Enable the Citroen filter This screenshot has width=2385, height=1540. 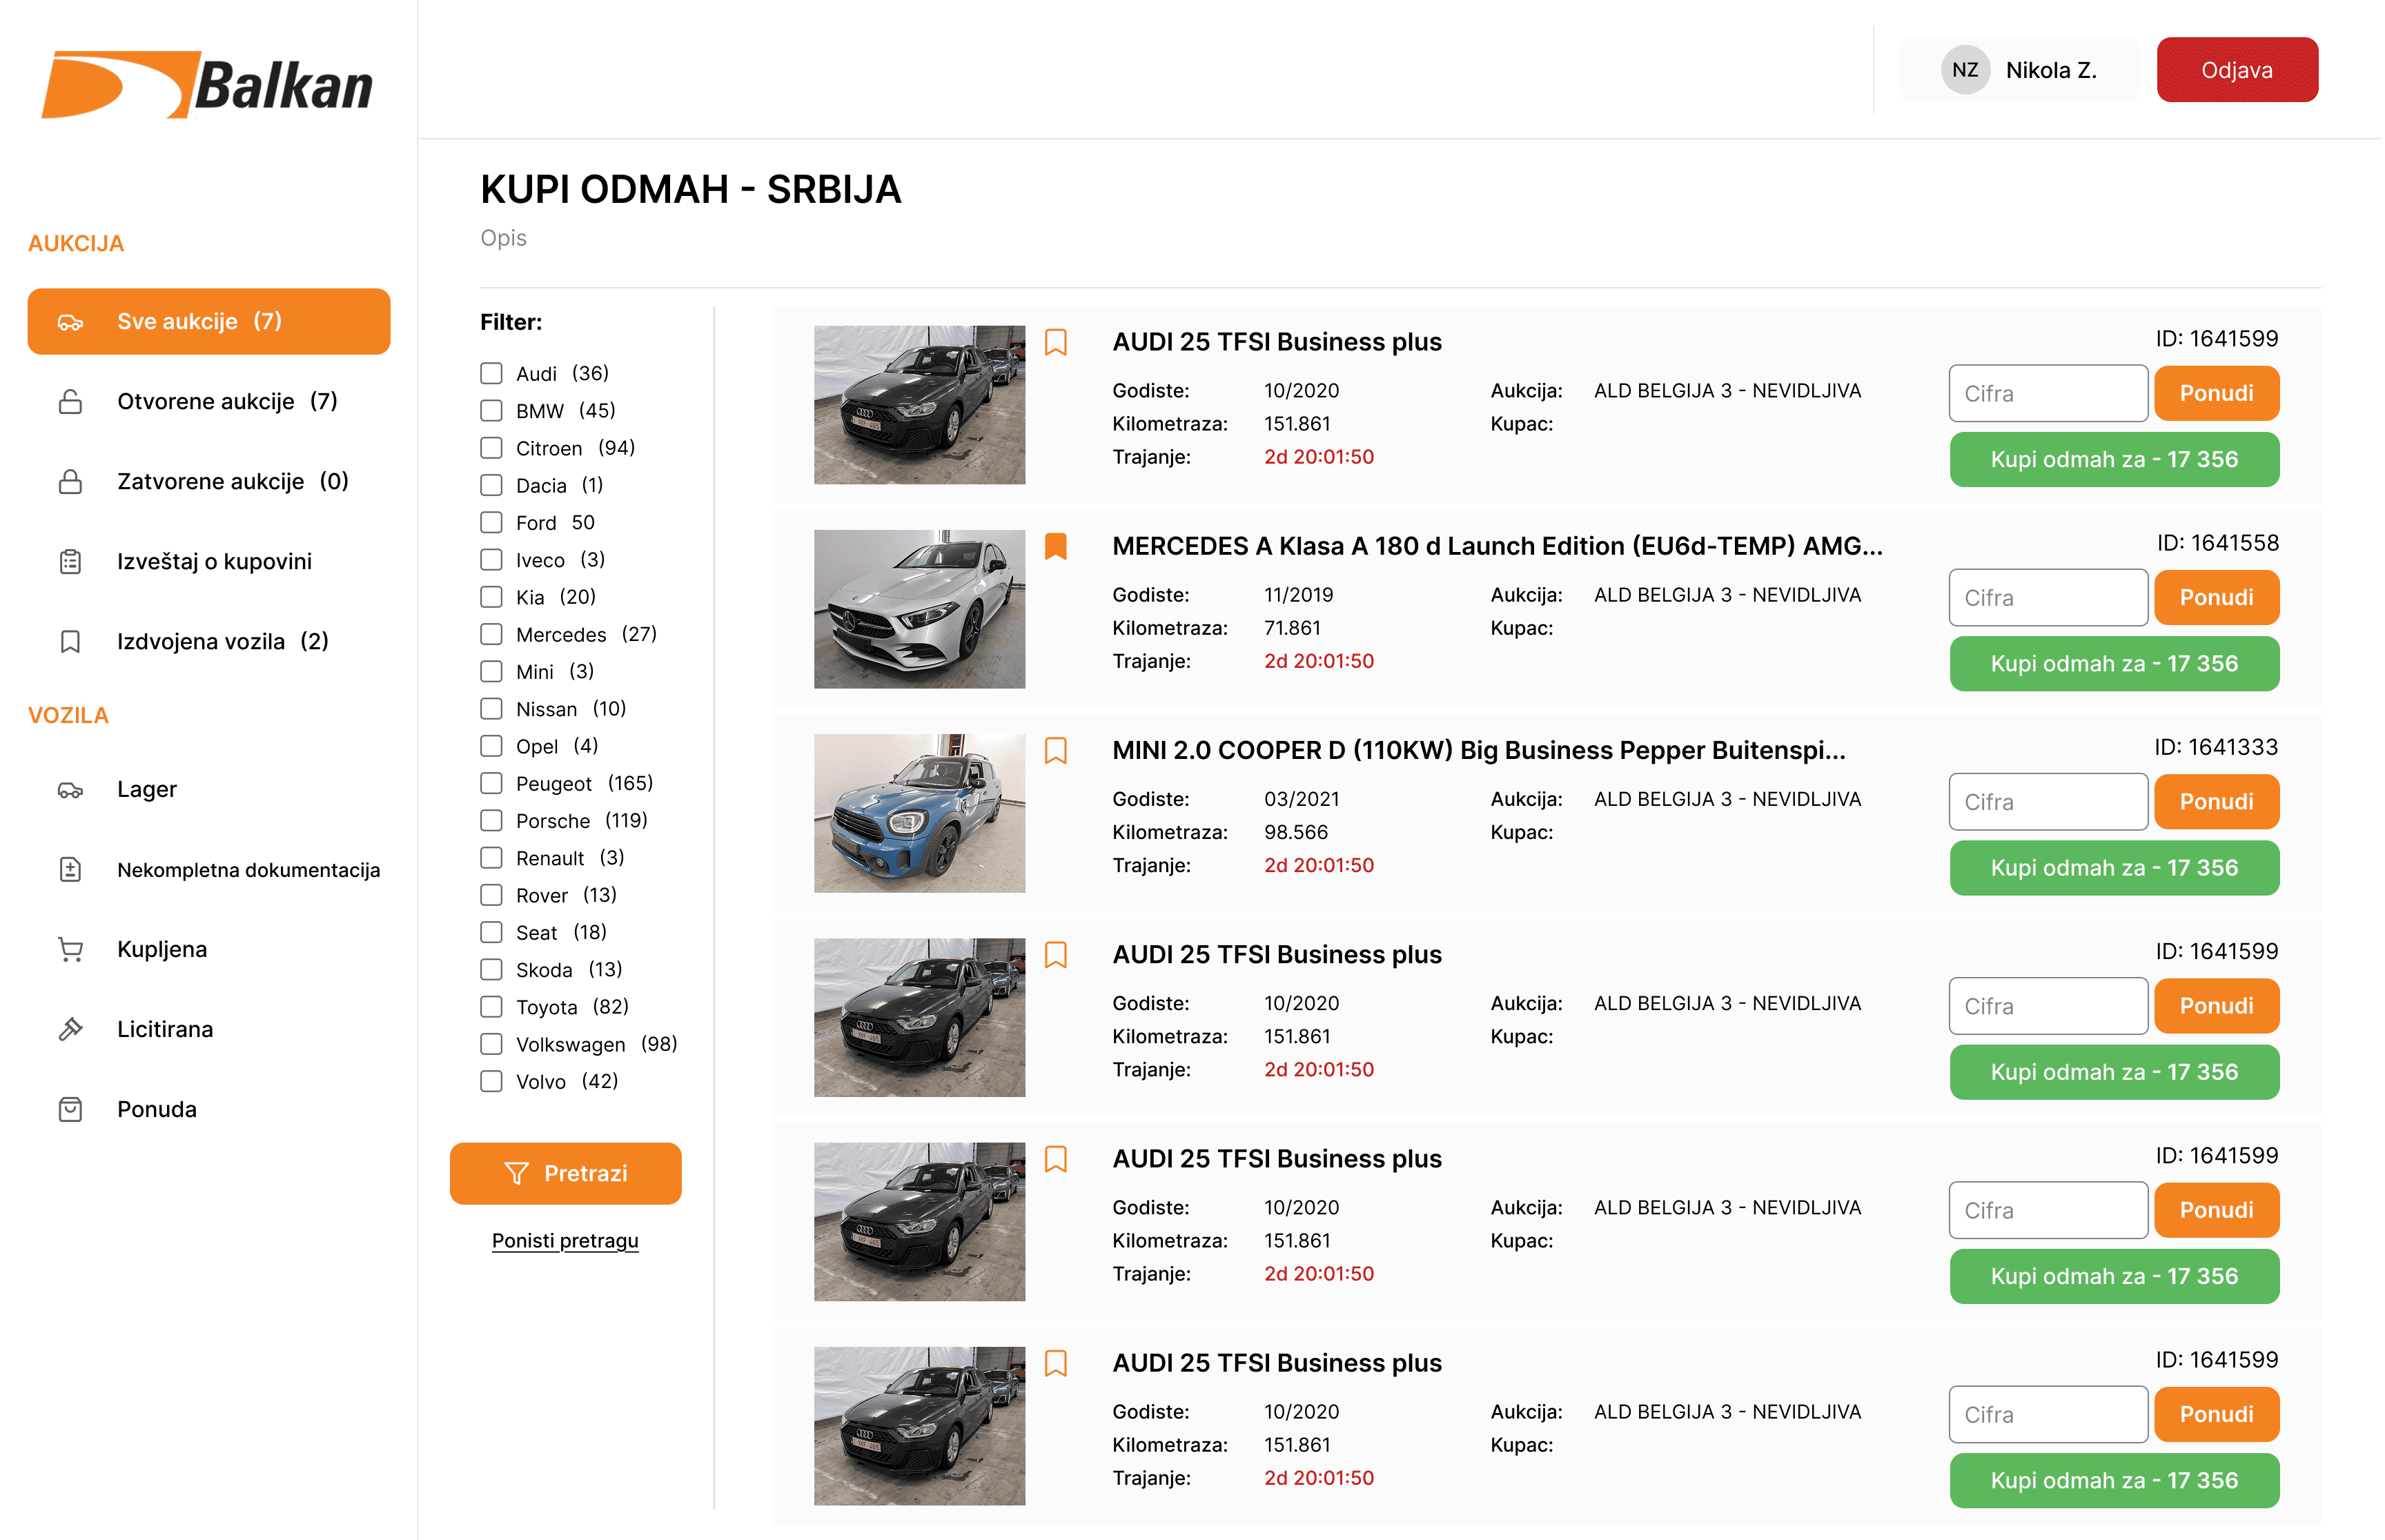click(x=491, y=448)
